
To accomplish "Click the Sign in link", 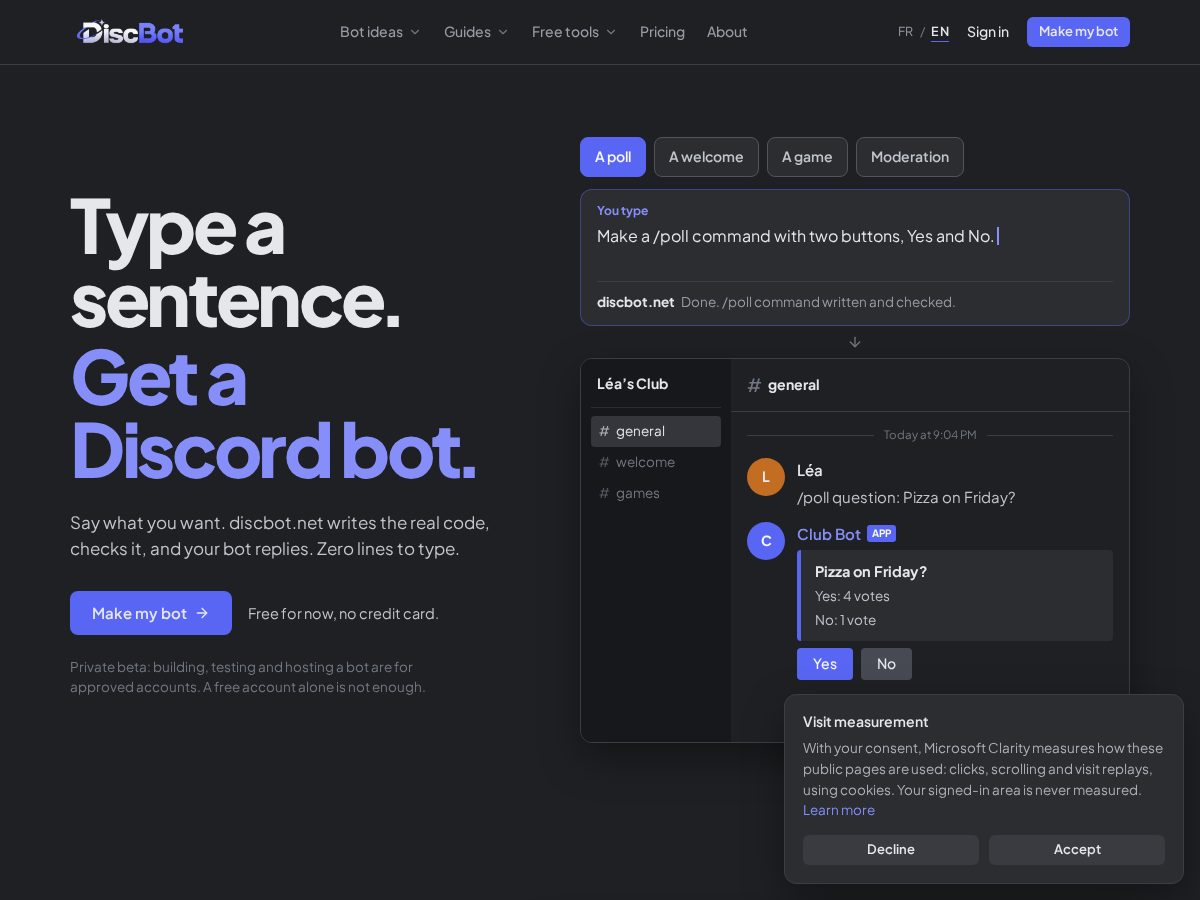I will point(988,32).
